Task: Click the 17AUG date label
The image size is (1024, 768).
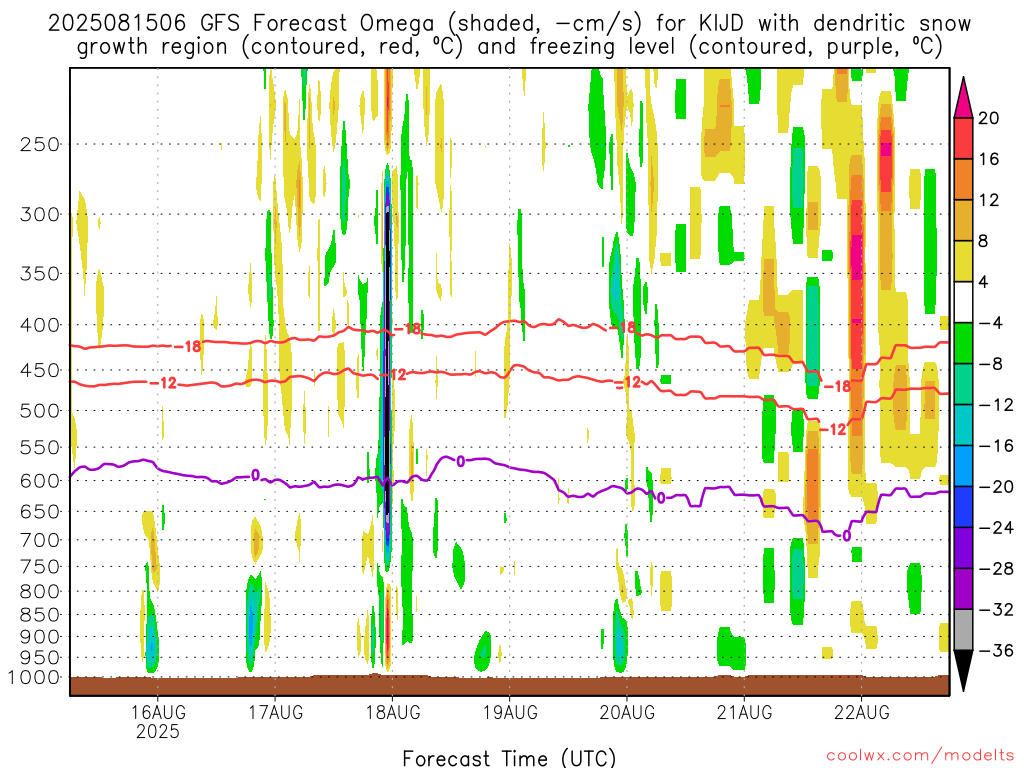Action: coord(275,712)
